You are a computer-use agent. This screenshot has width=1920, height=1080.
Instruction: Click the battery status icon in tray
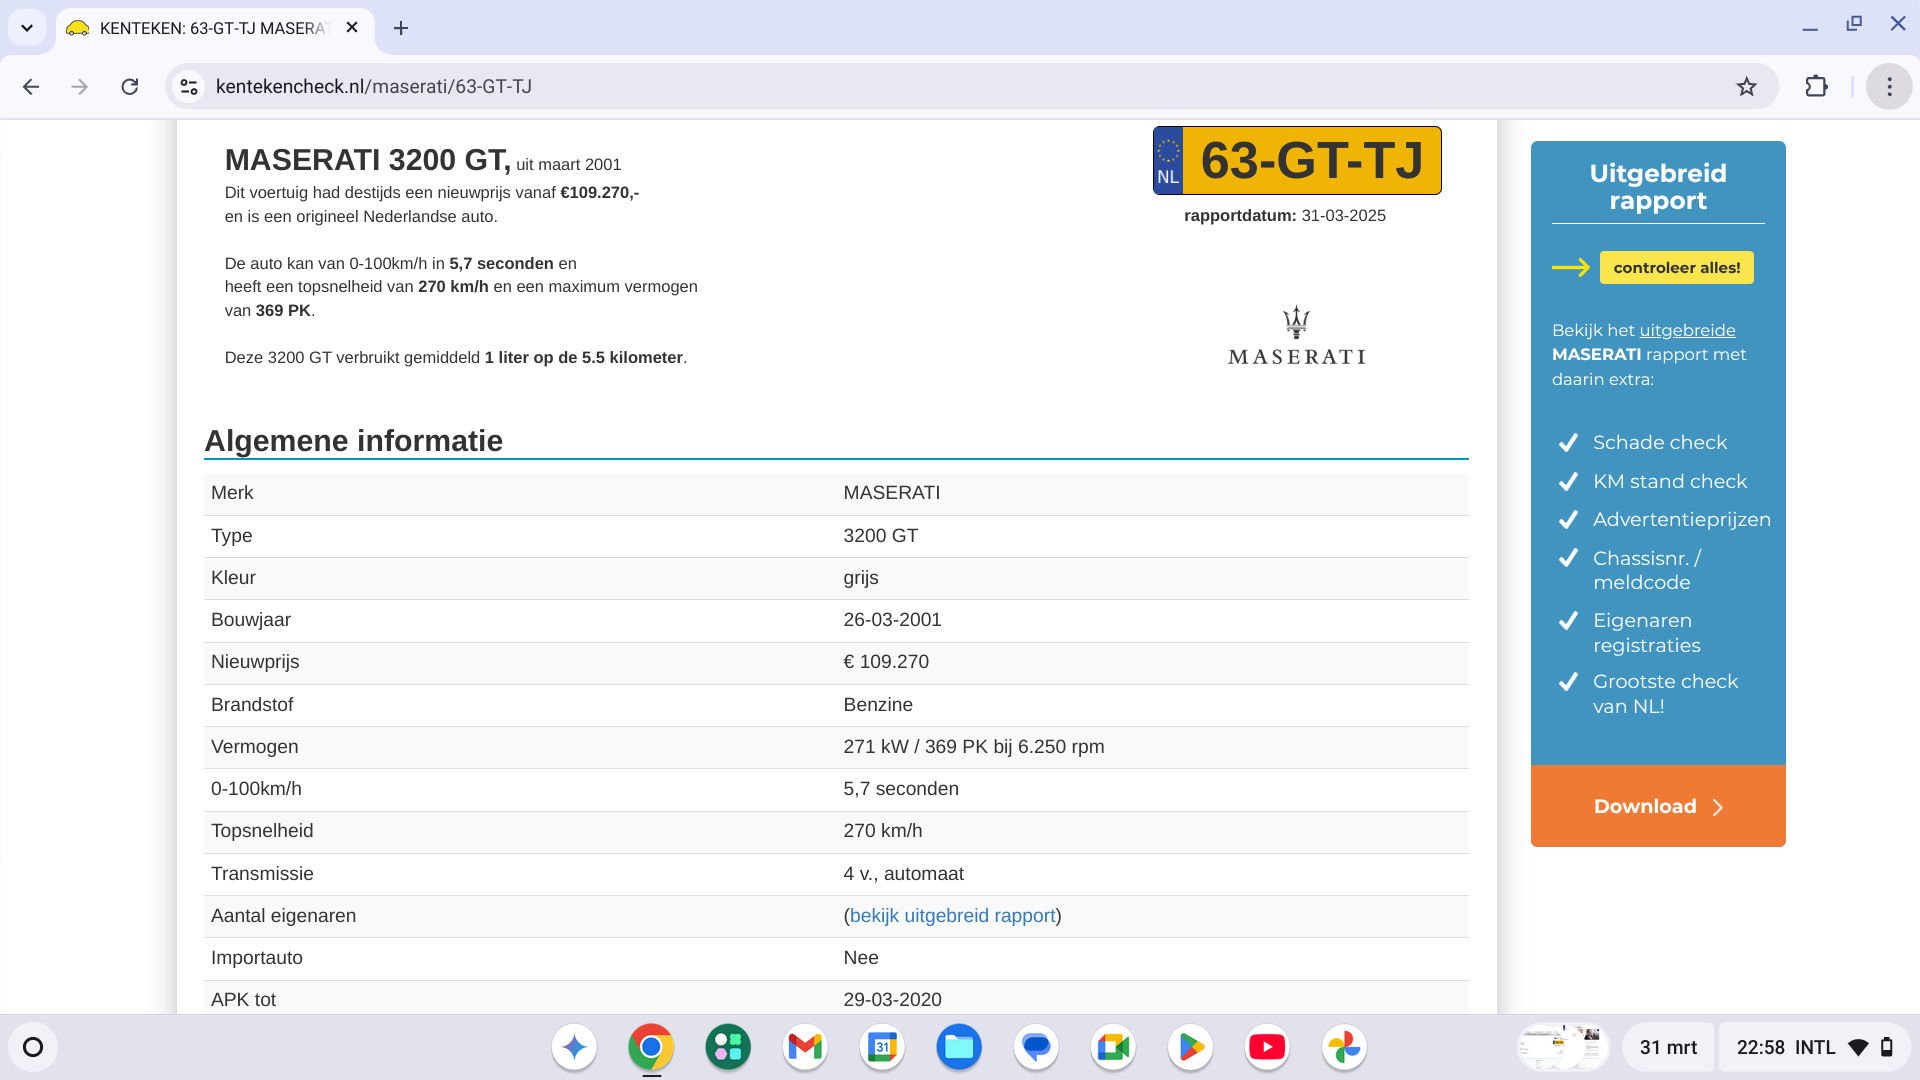coord(1887,1047)
